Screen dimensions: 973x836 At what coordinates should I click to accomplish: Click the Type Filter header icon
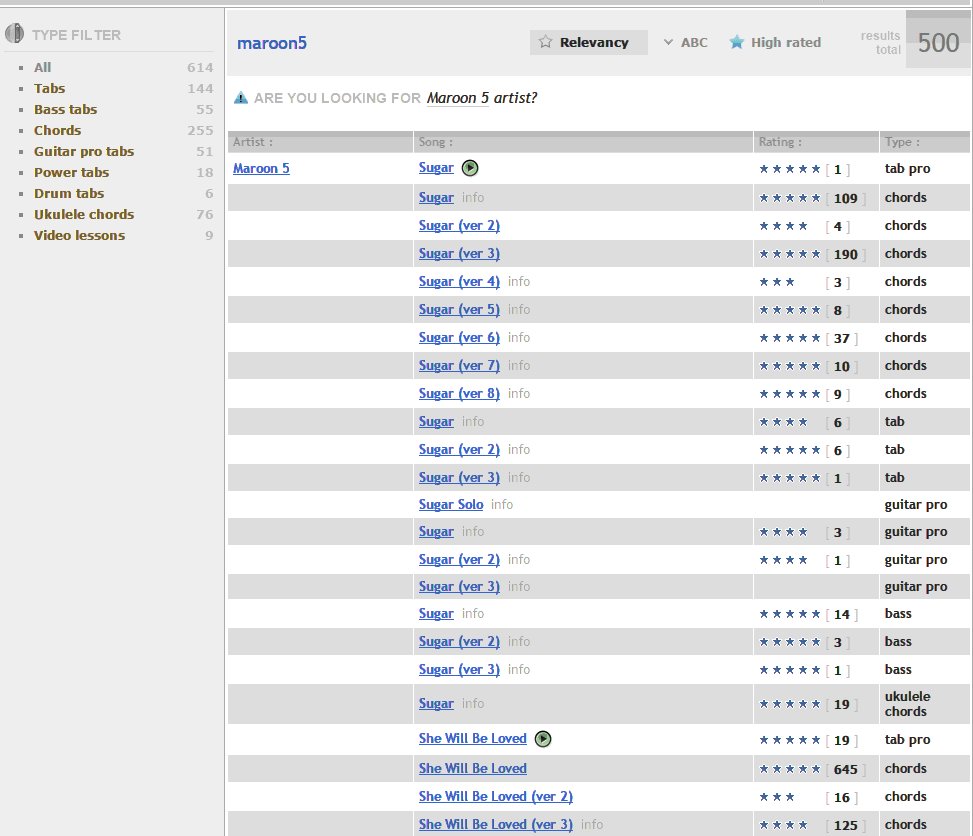15,34
